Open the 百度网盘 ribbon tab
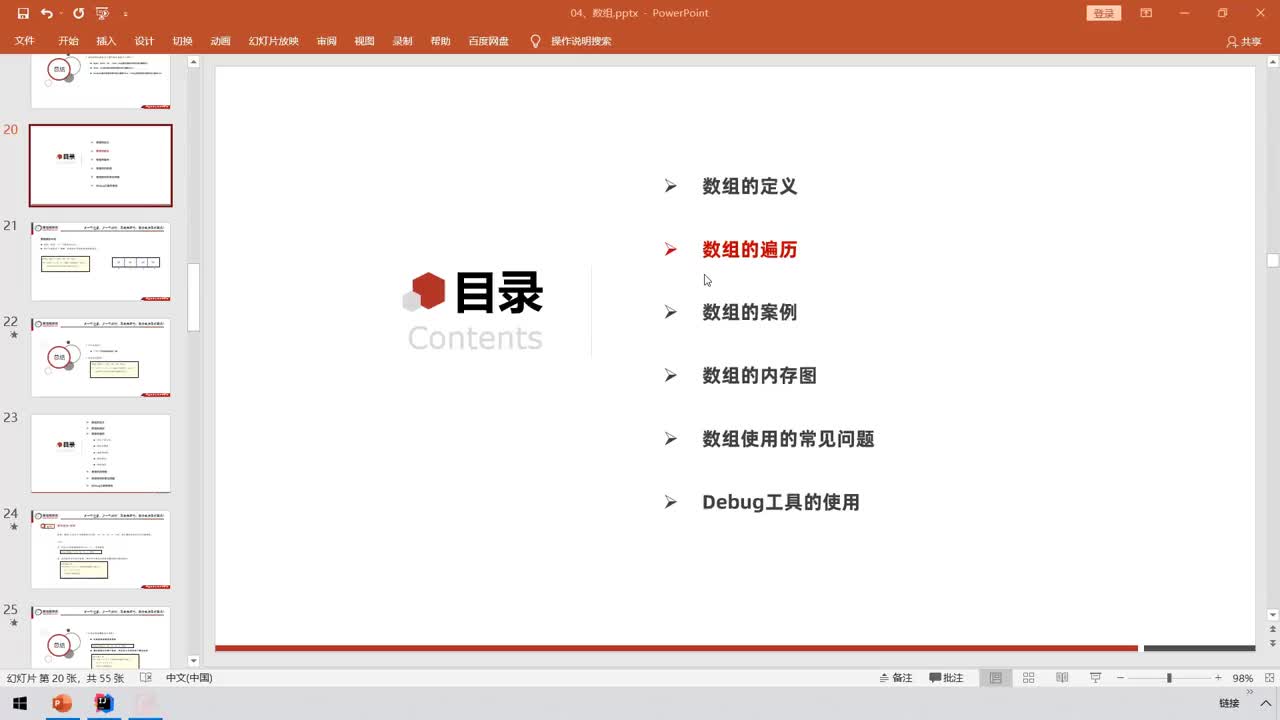This screenshot has height=720, width=1280. tap(488, 41)
